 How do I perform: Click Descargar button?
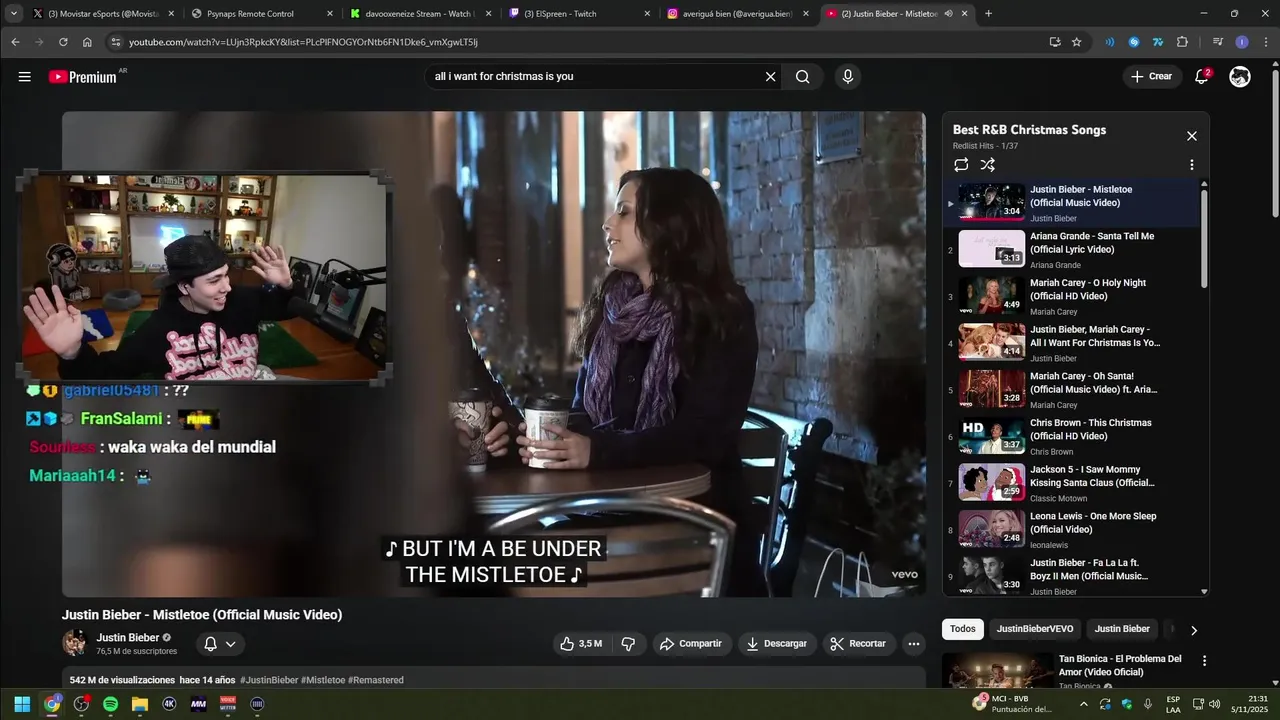pyautogui.click(x=777, y=644)
